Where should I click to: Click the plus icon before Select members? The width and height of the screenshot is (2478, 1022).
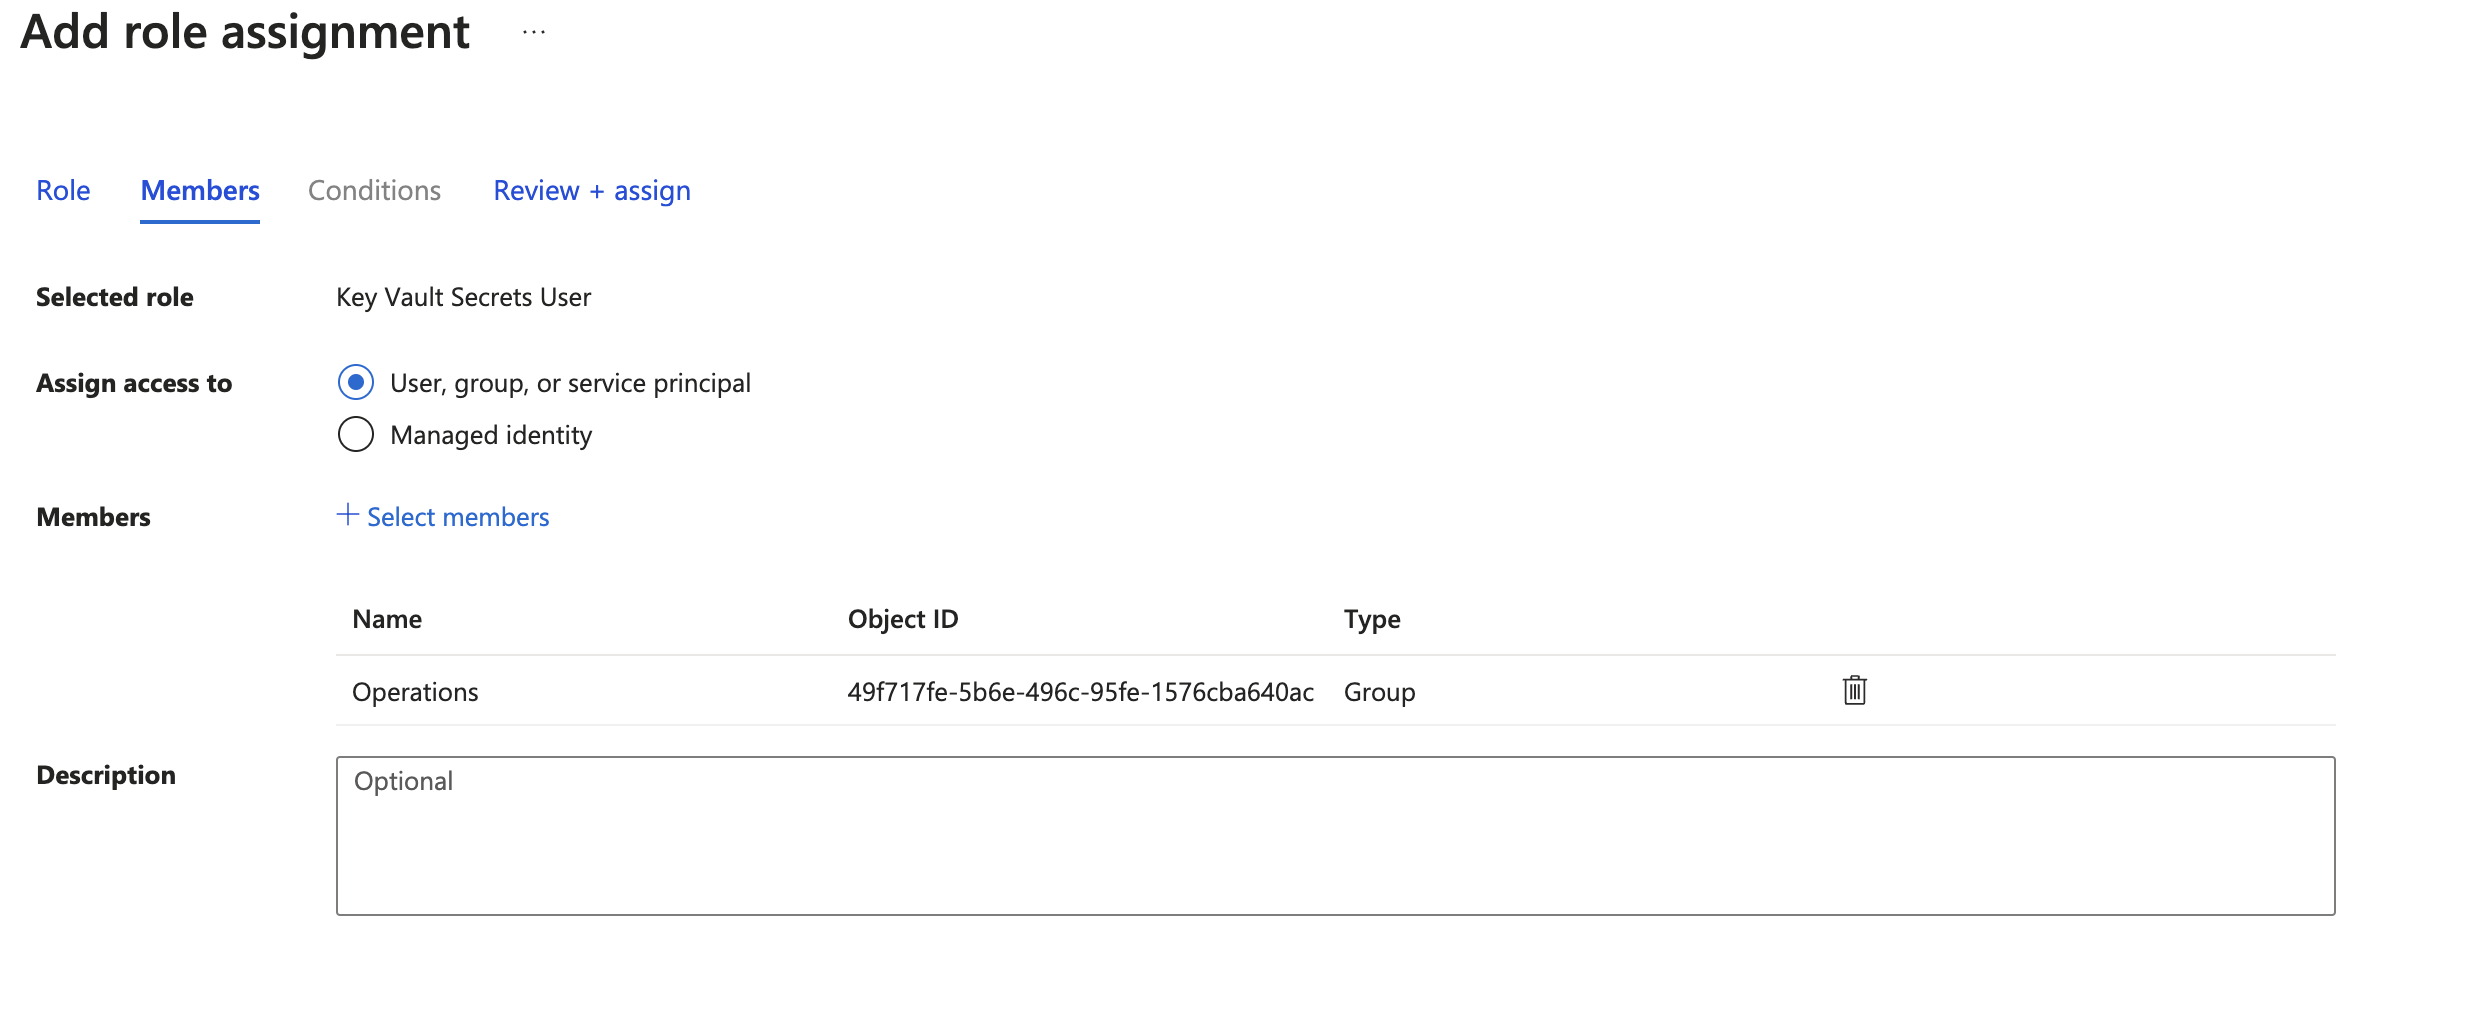pyautogui.click(x=346, y=516)
